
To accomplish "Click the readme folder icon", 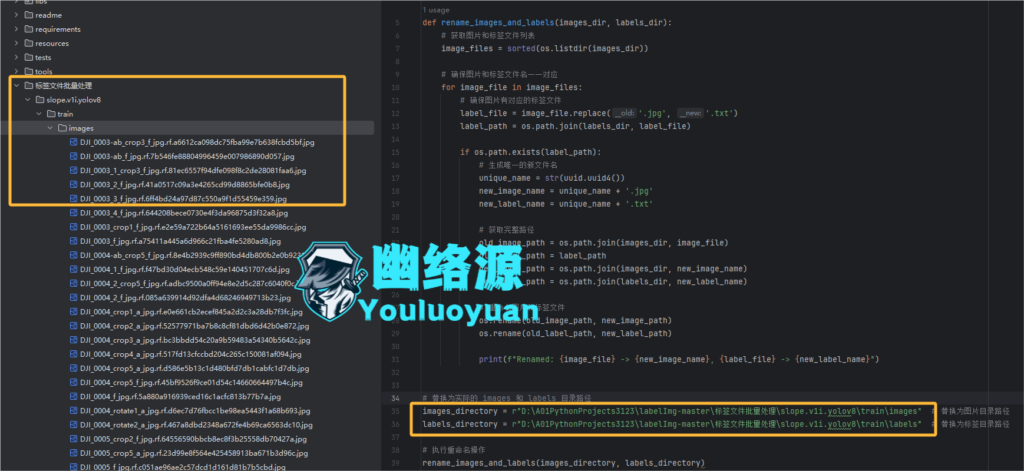I will (28, 15).
